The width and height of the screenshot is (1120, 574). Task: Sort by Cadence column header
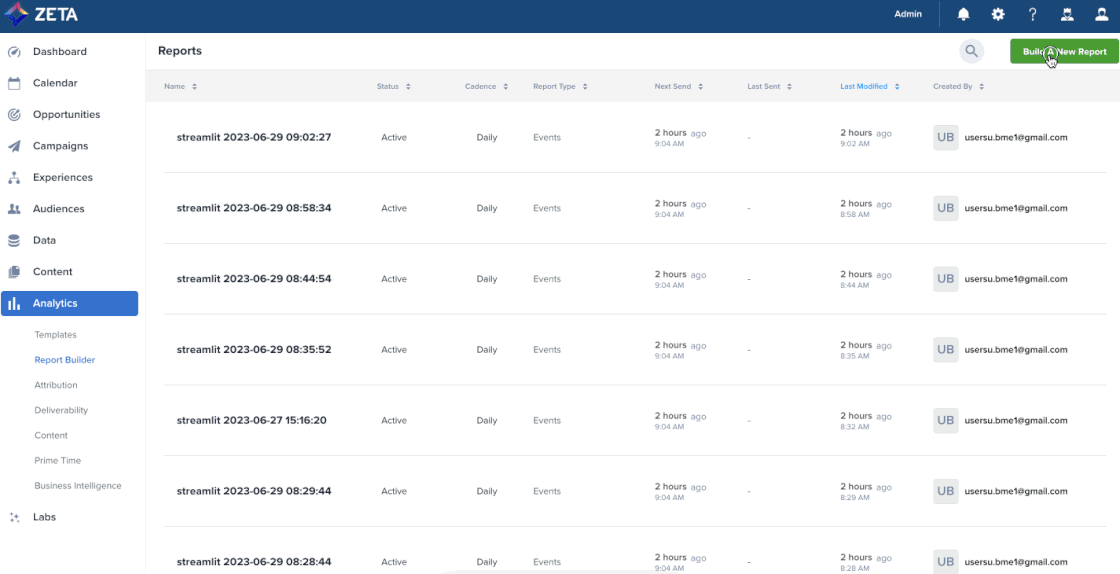coord(485,87)
